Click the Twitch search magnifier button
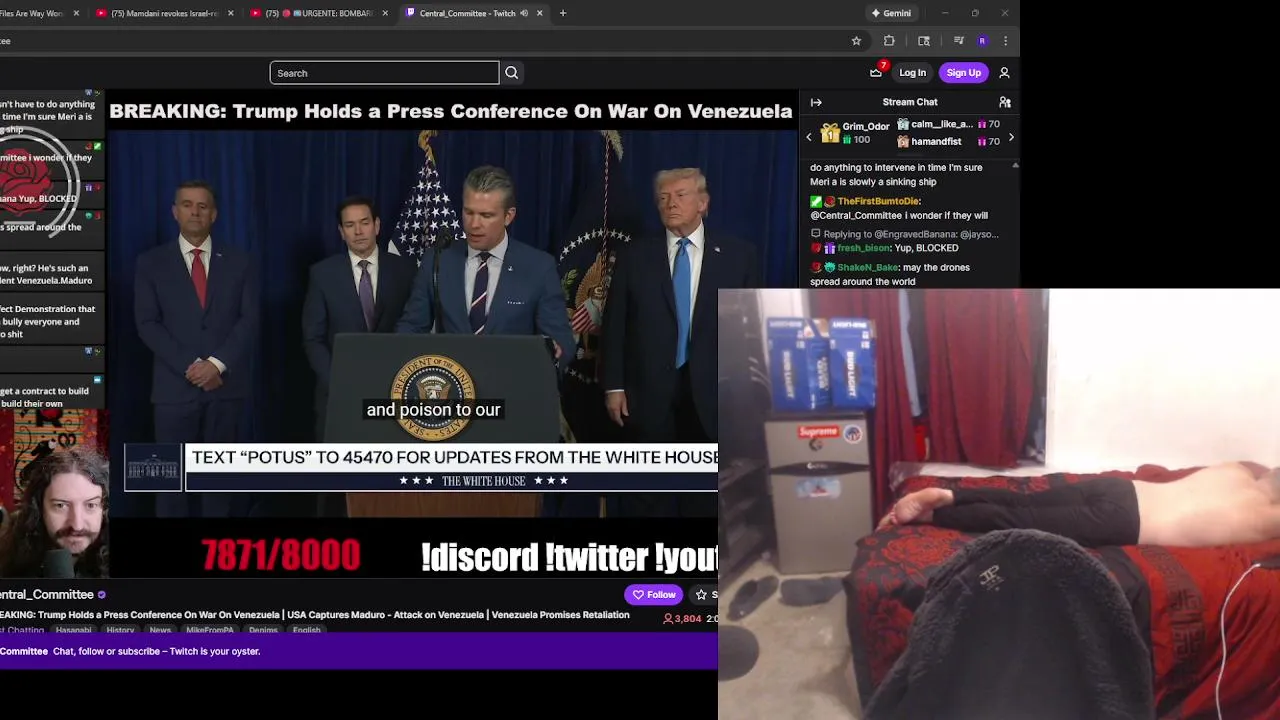Viewport: 1280px width, 720px height. (x=511, y=73)
